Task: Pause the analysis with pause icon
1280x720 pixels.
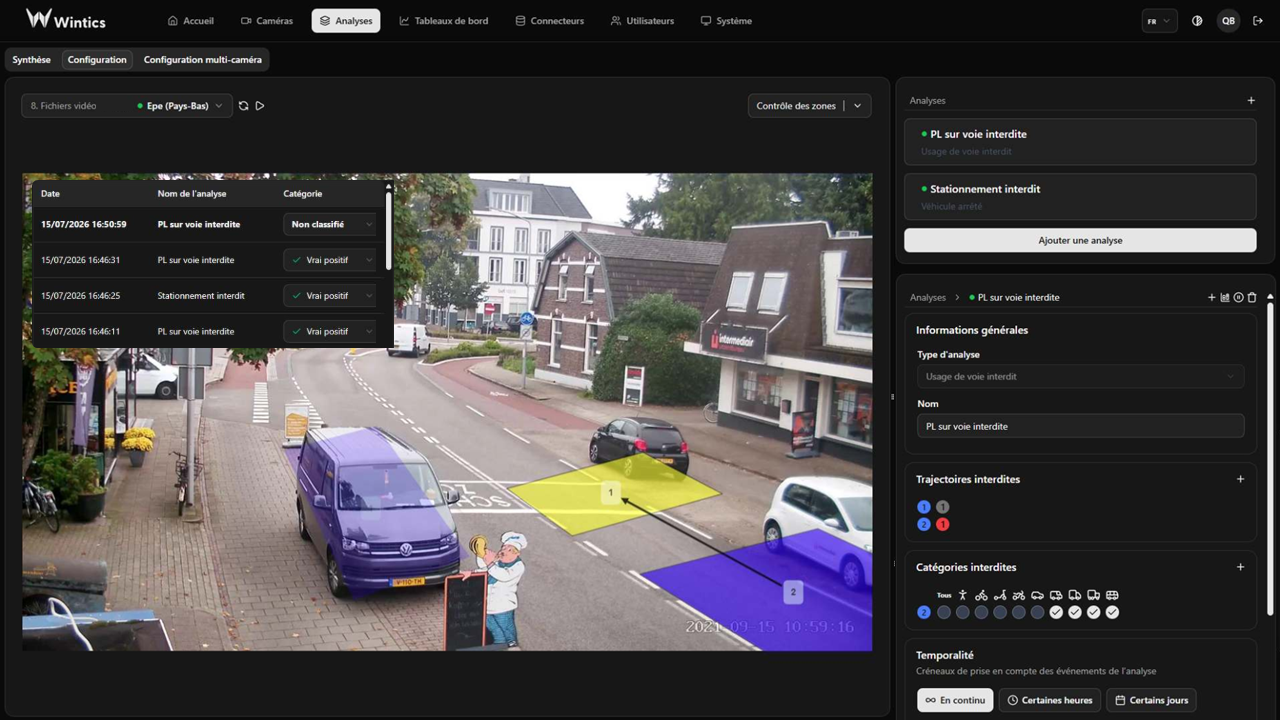Action: (1238, 297)
